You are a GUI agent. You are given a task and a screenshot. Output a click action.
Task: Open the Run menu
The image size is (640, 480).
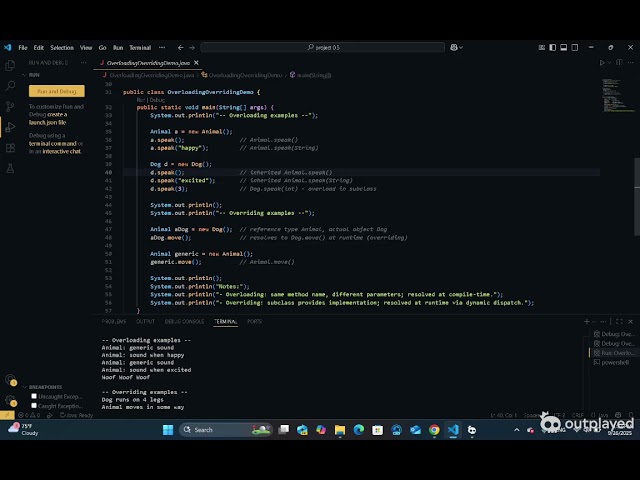[x=118, y=48]
